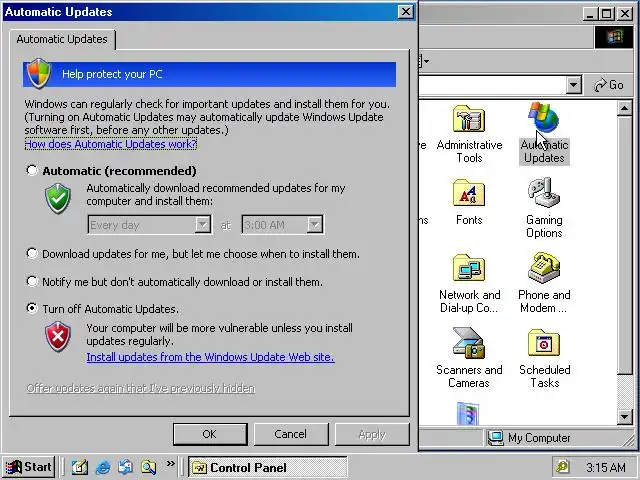Click Control Panel scrollbar up arrow

tap(624, 108)
